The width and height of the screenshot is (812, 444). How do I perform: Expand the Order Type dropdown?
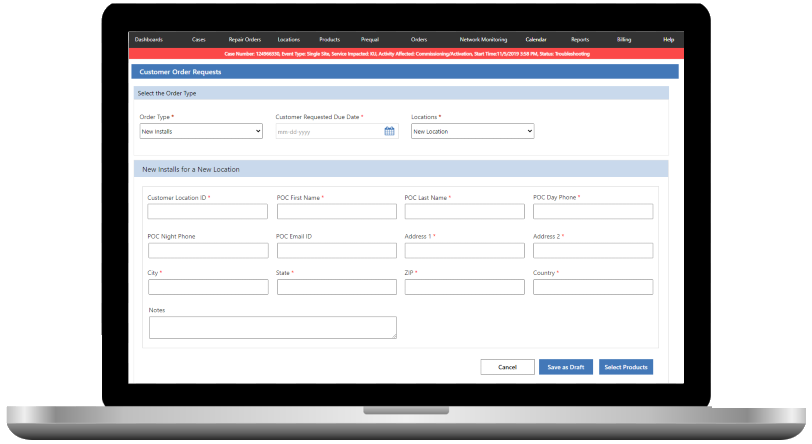coord(201,131)
